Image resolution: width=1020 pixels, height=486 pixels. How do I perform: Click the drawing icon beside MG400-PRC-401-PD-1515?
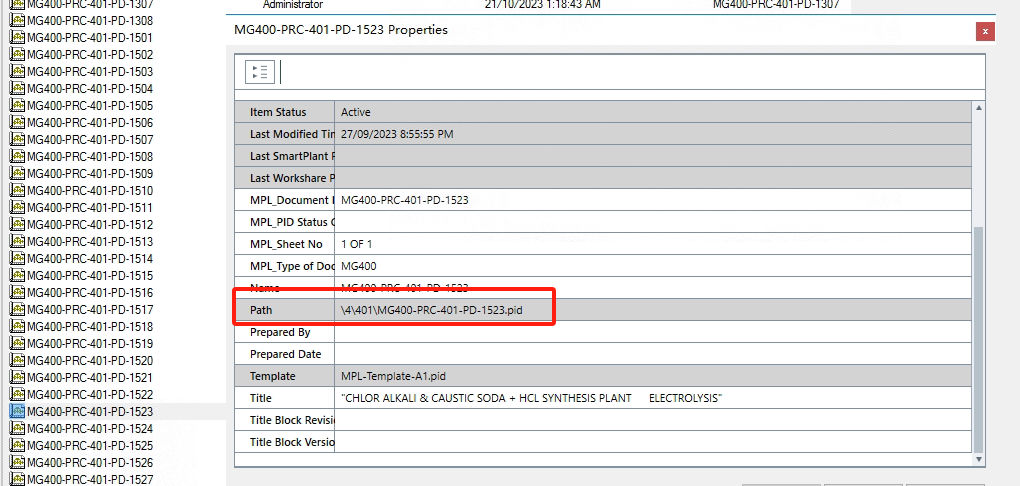[x=17, y=275]
